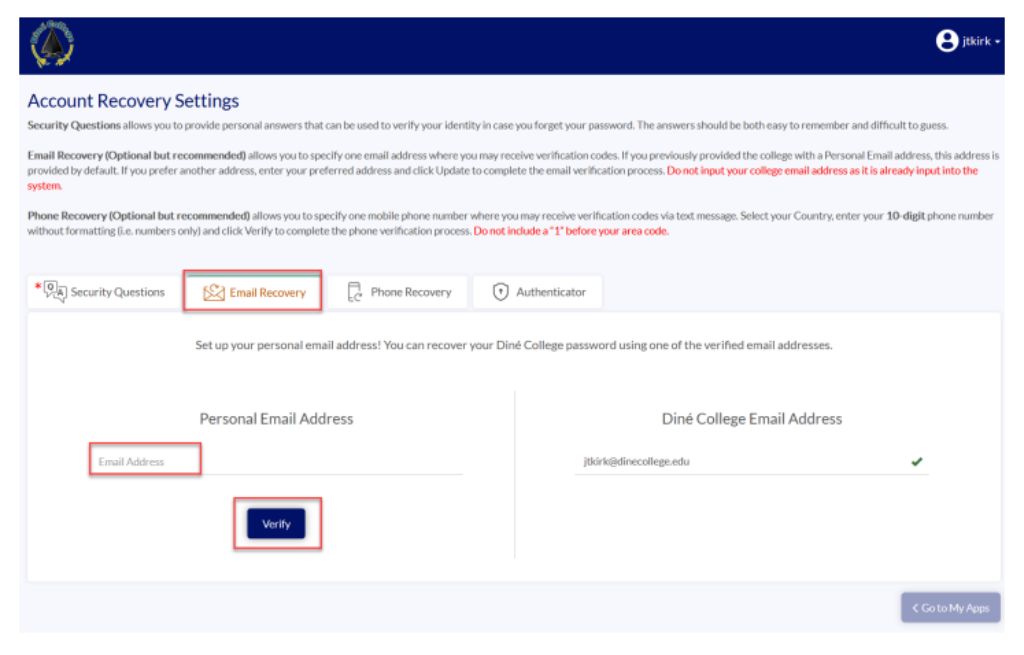
Task: Click the jtkirk username text
Action: 976,41
